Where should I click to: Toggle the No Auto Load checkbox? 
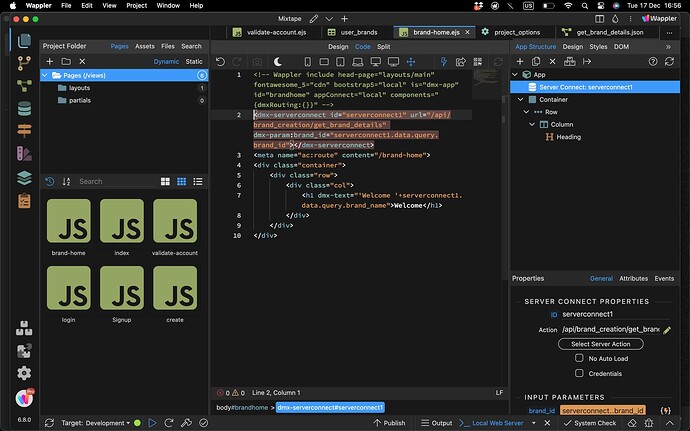pyautogui.click(x=579, y=358)
